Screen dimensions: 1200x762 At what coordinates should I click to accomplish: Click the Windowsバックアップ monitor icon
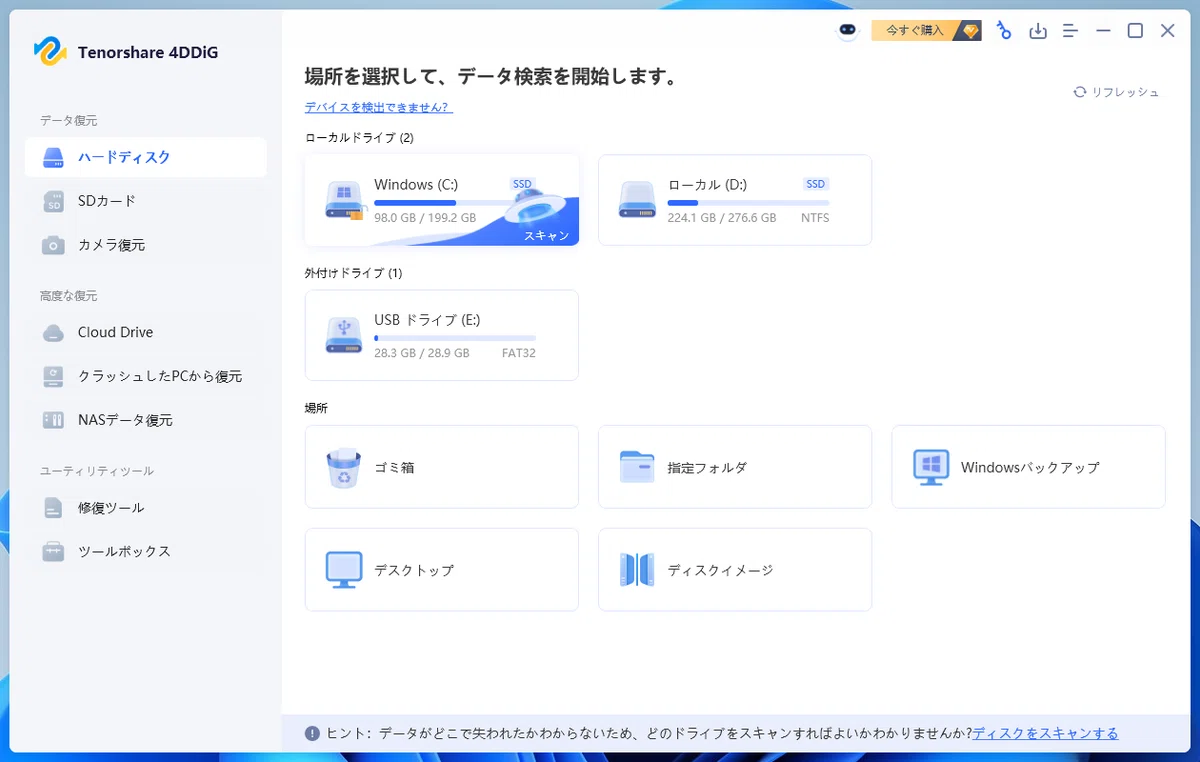931,467
